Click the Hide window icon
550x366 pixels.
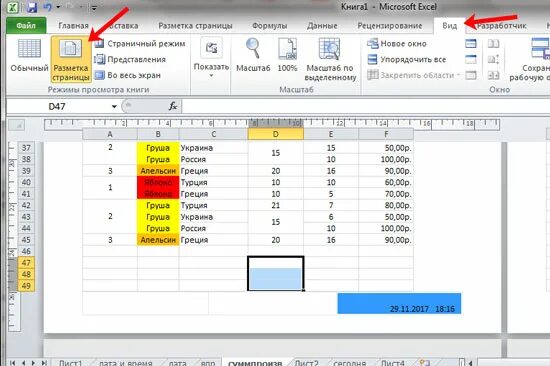[x=471, y=59]
